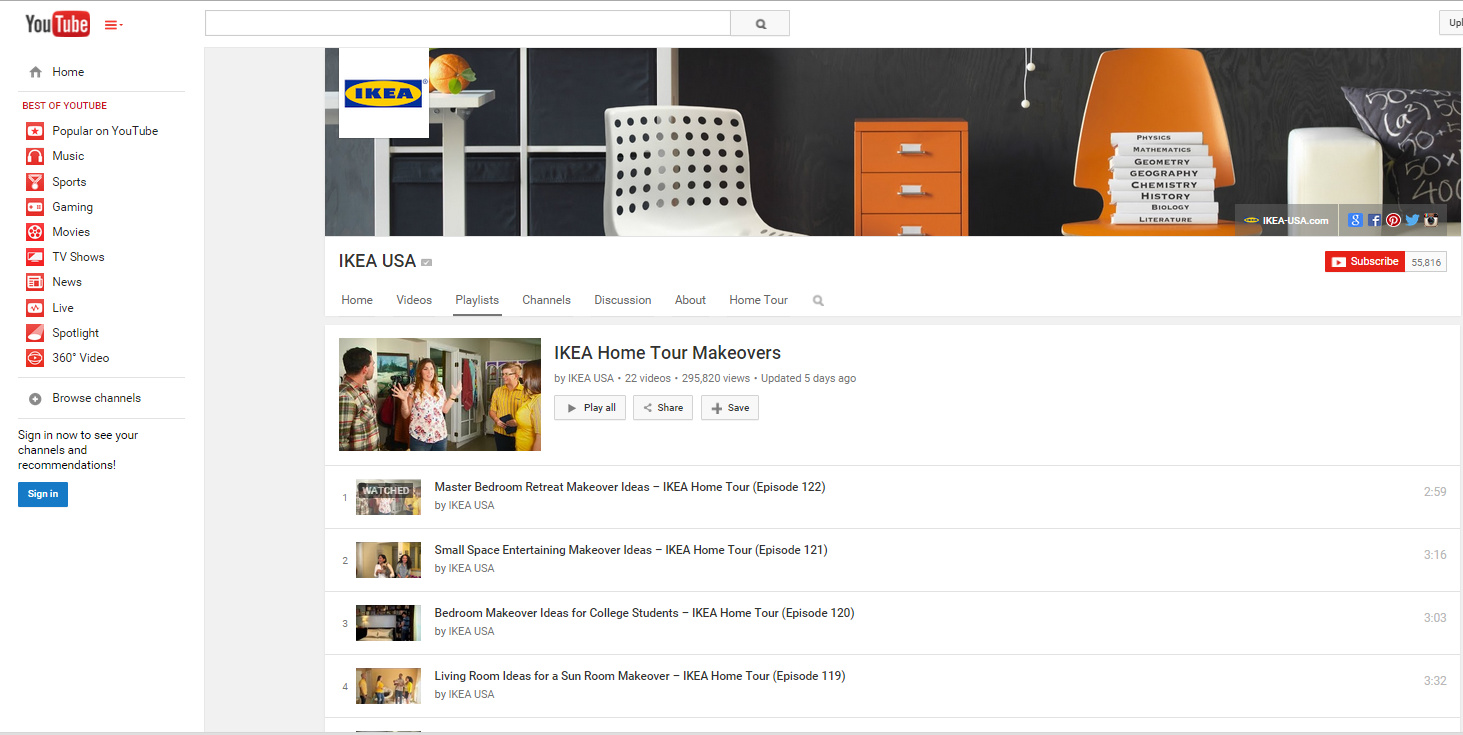This screenshot has height=735, width=1463.
Task: Click the YouTube logo
Action: (57, 24)
